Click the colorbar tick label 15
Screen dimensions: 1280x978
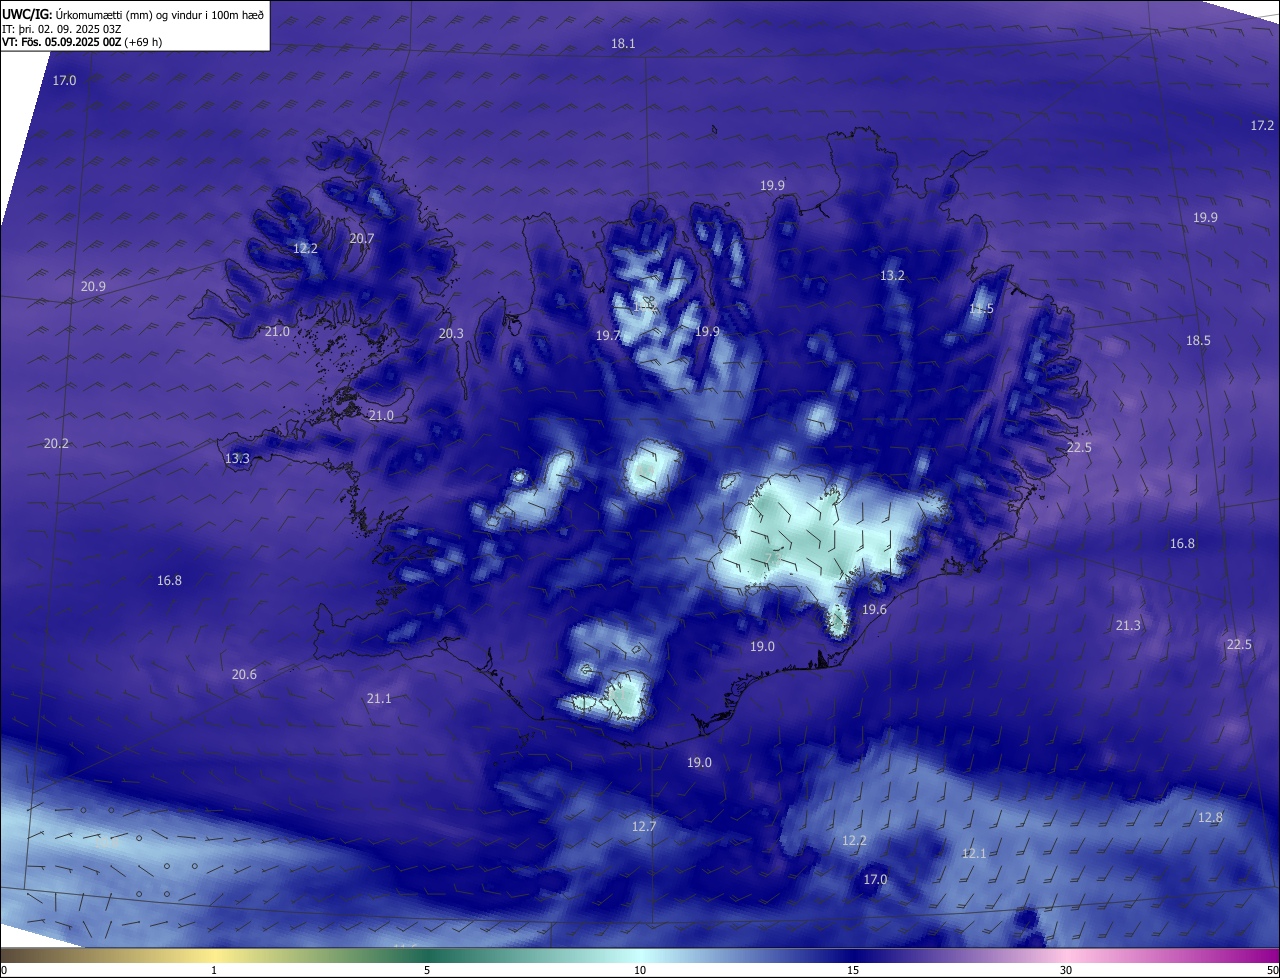point(853,970)
